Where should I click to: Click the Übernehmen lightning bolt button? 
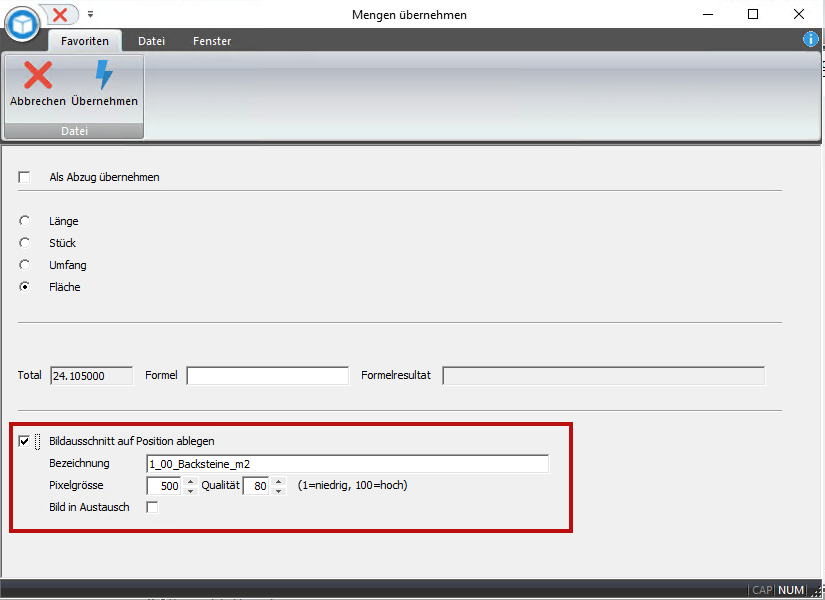pyautogui.click(x=104, y=85)
